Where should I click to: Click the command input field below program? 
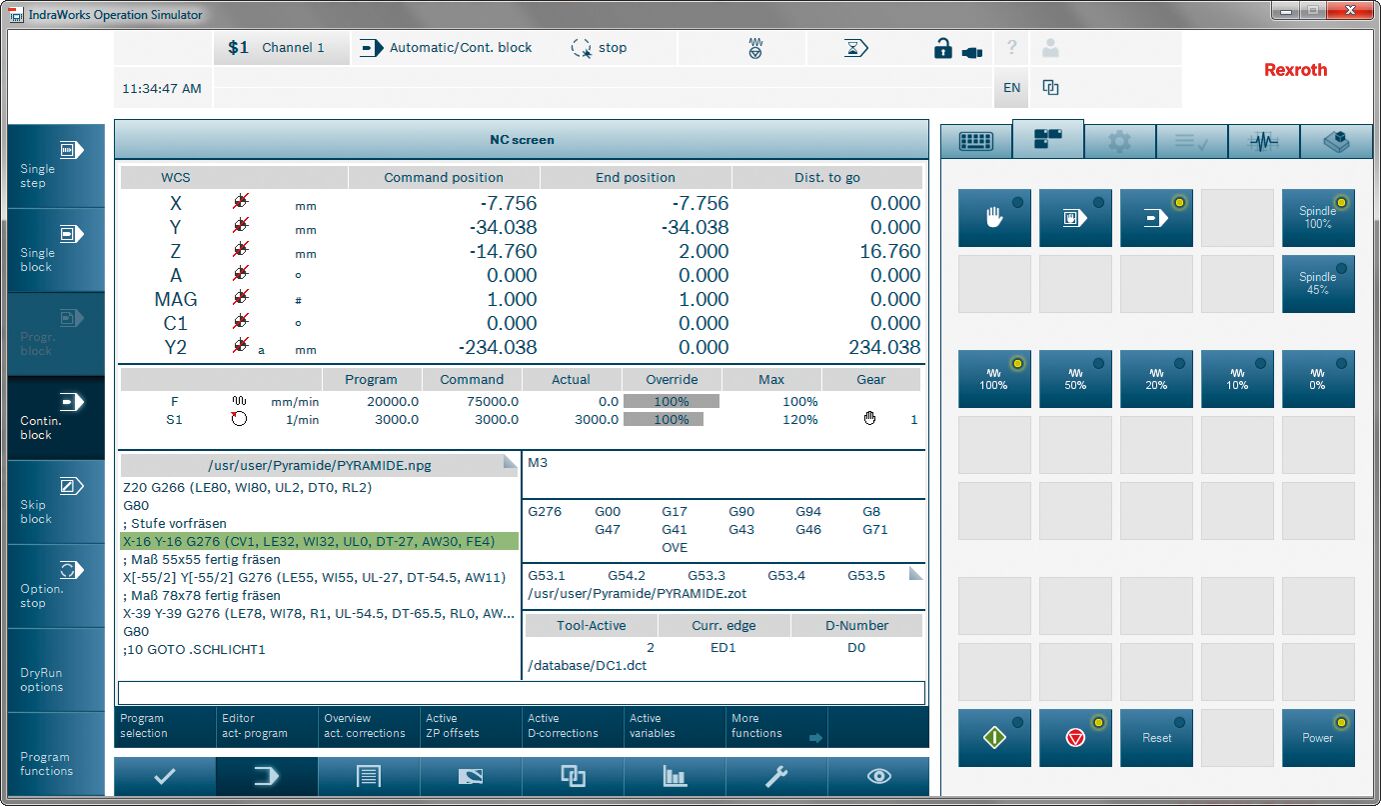click(521, 693)
